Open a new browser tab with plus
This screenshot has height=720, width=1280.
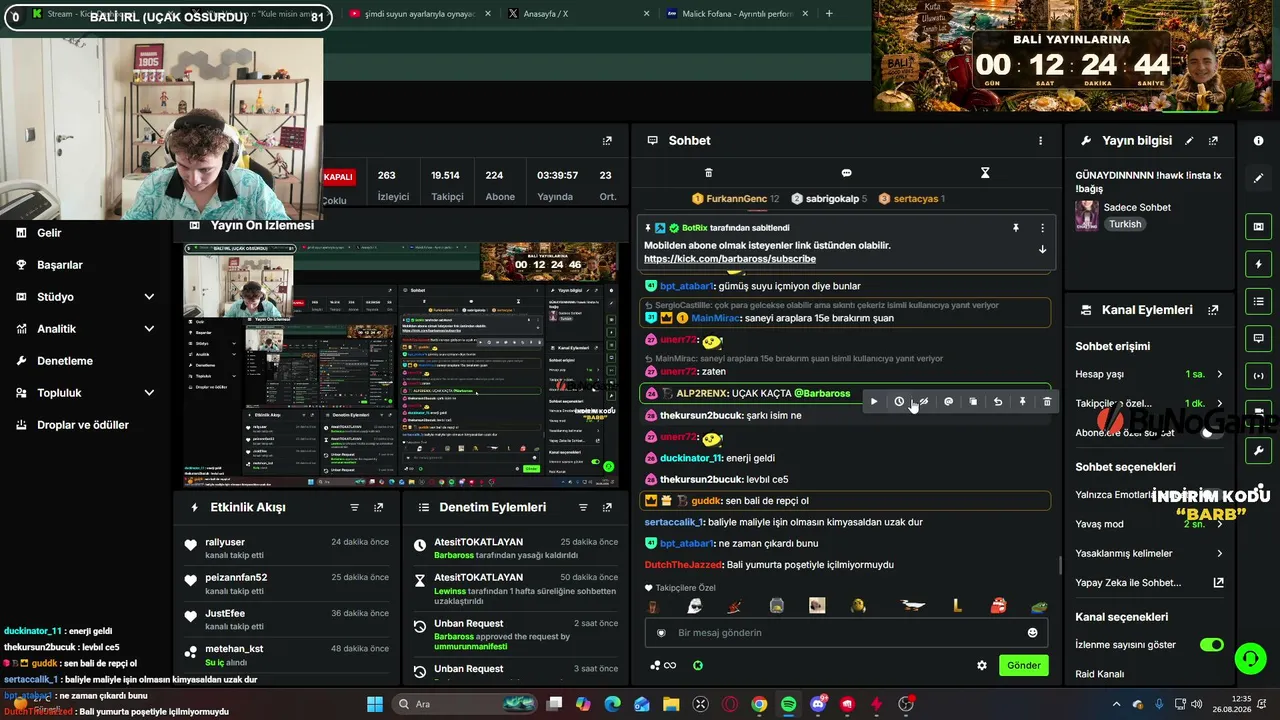click(829, 14)
